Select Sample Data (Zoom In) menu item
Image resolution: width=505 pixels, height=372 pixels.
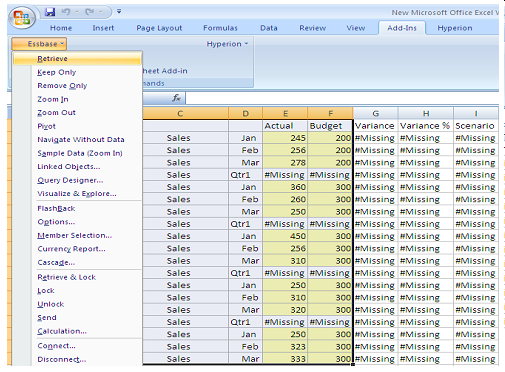point(77,153)
